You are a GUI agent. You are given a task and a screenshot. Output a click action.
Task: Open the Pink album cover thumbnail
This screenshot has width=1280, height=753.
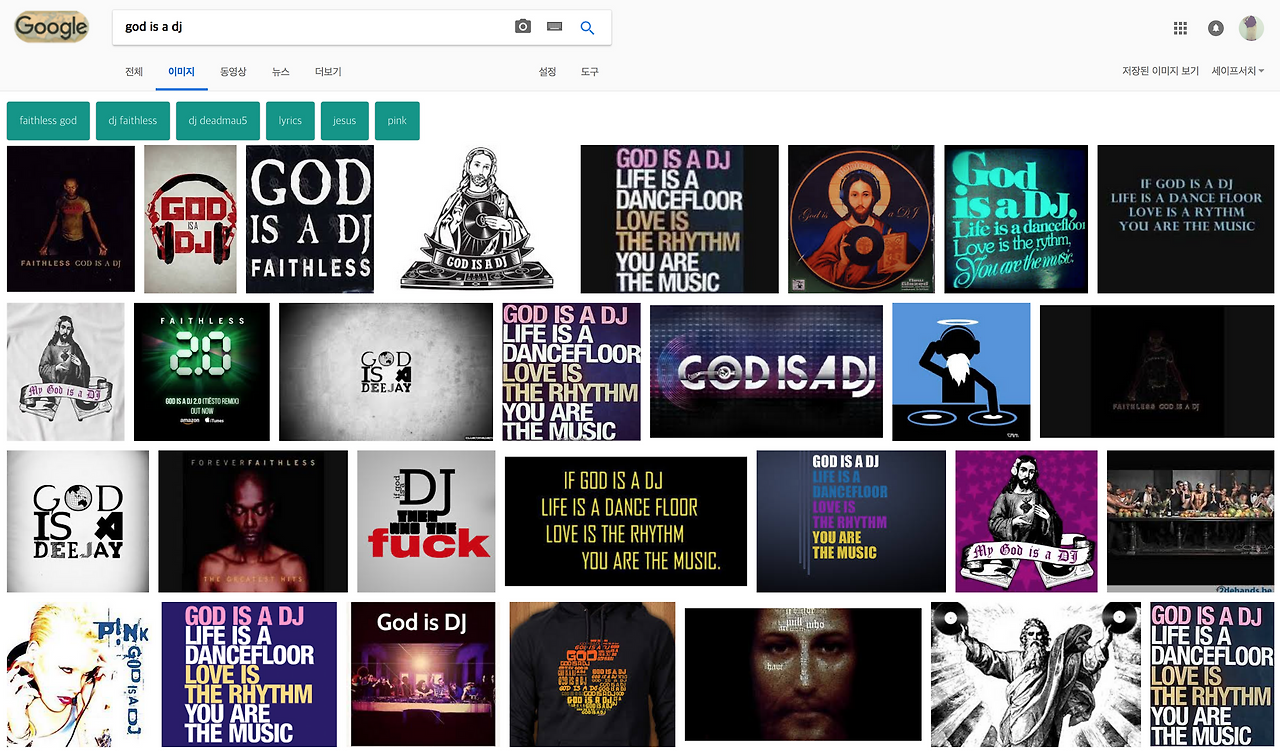tap(77, 674)
